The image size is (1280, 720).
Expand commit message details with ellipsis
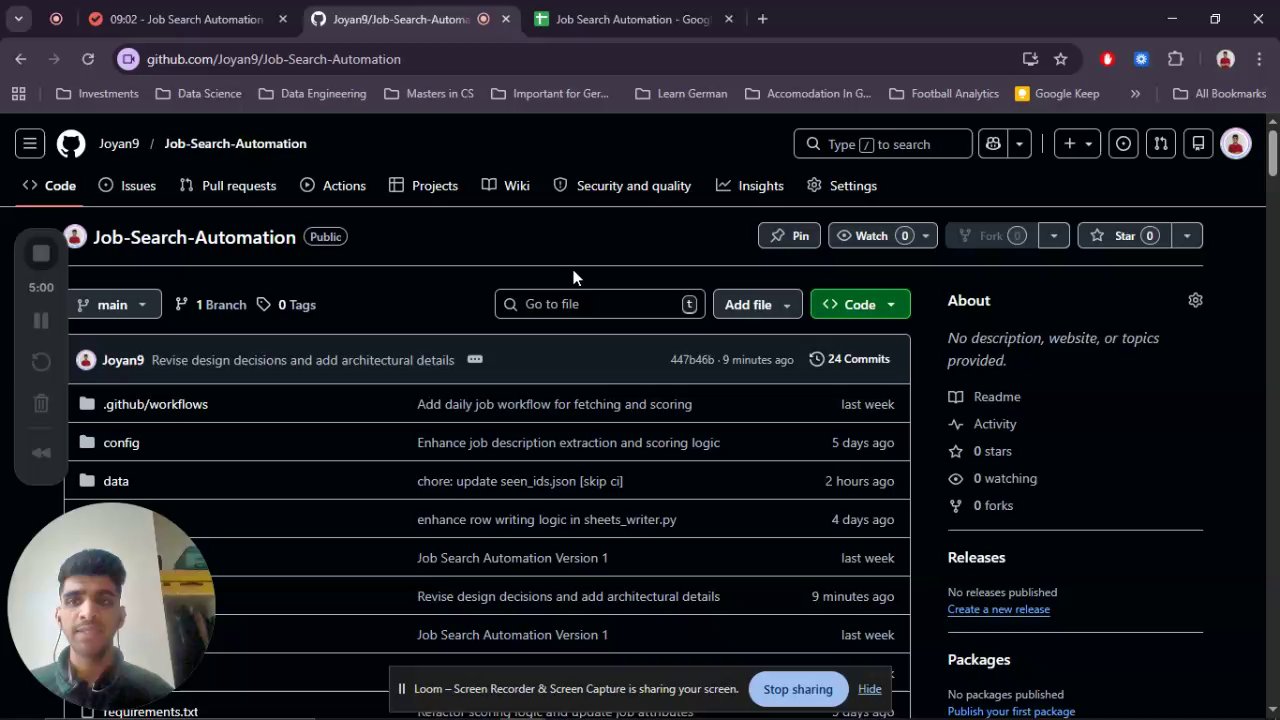pyautogui.click(x=475, y=360)
